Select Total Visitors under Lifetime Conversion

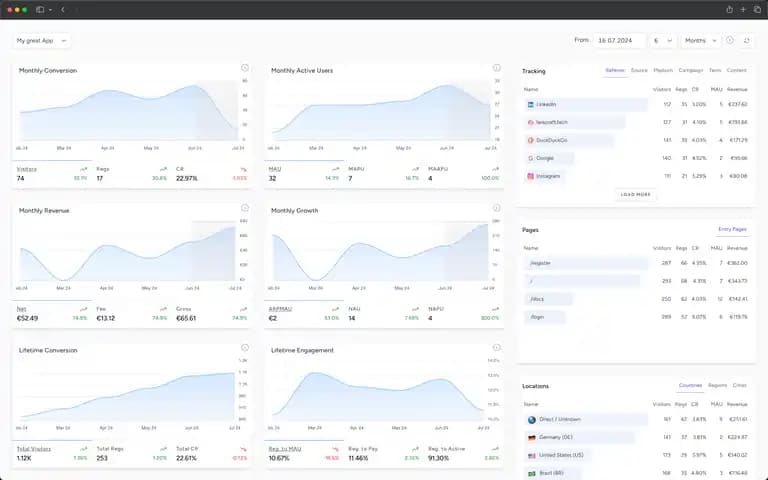[52, 454]
